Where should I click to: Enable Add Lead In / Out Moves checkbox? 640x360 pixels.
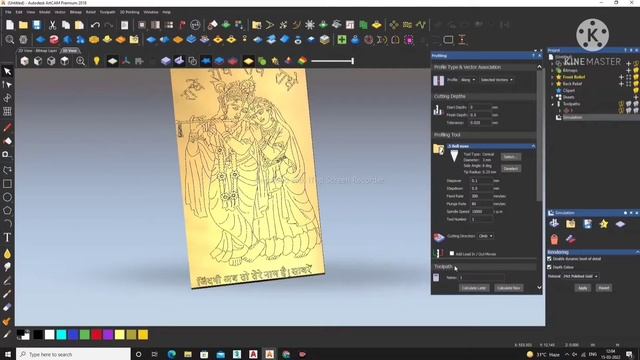[x=452, y=253]
